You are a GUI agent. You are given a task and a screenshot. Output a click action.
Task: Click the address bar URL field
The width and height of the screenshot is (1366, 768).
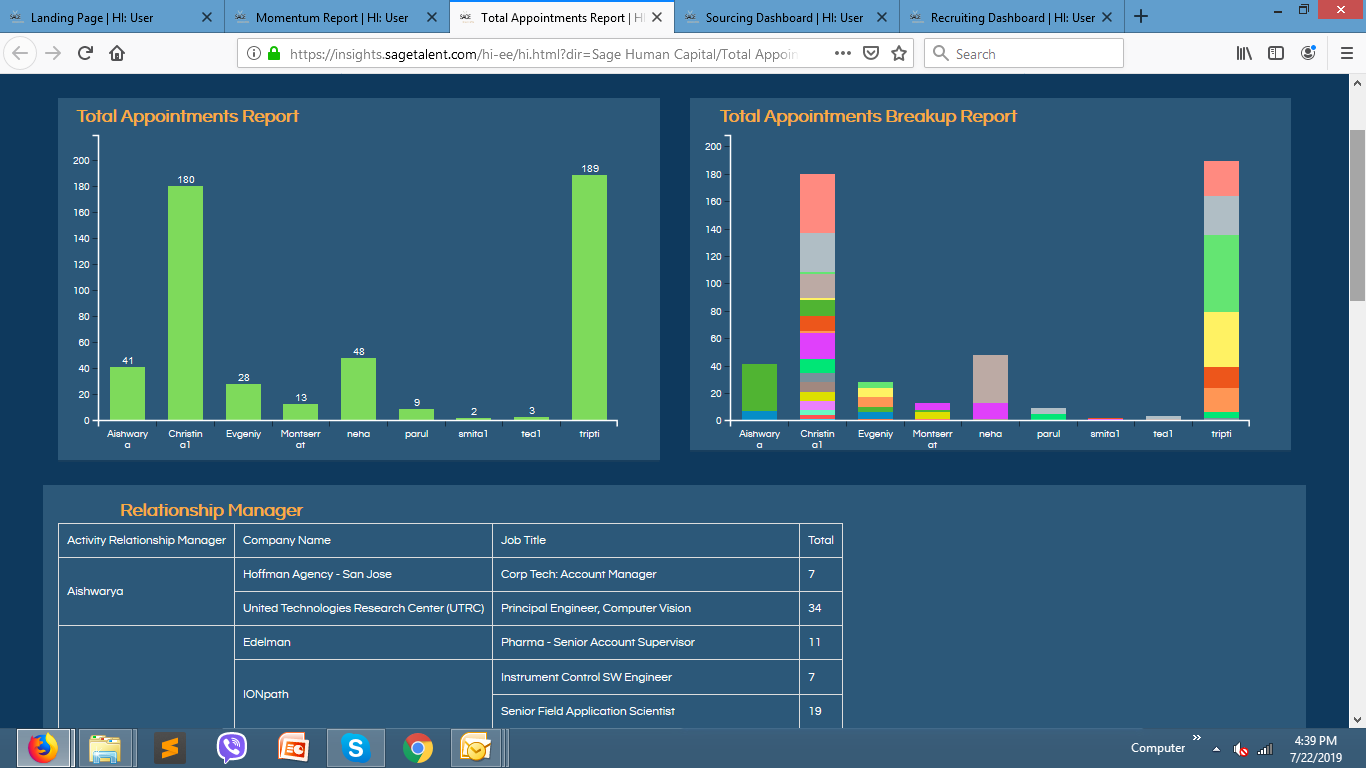pyautogui.click(x=545, y=54)
